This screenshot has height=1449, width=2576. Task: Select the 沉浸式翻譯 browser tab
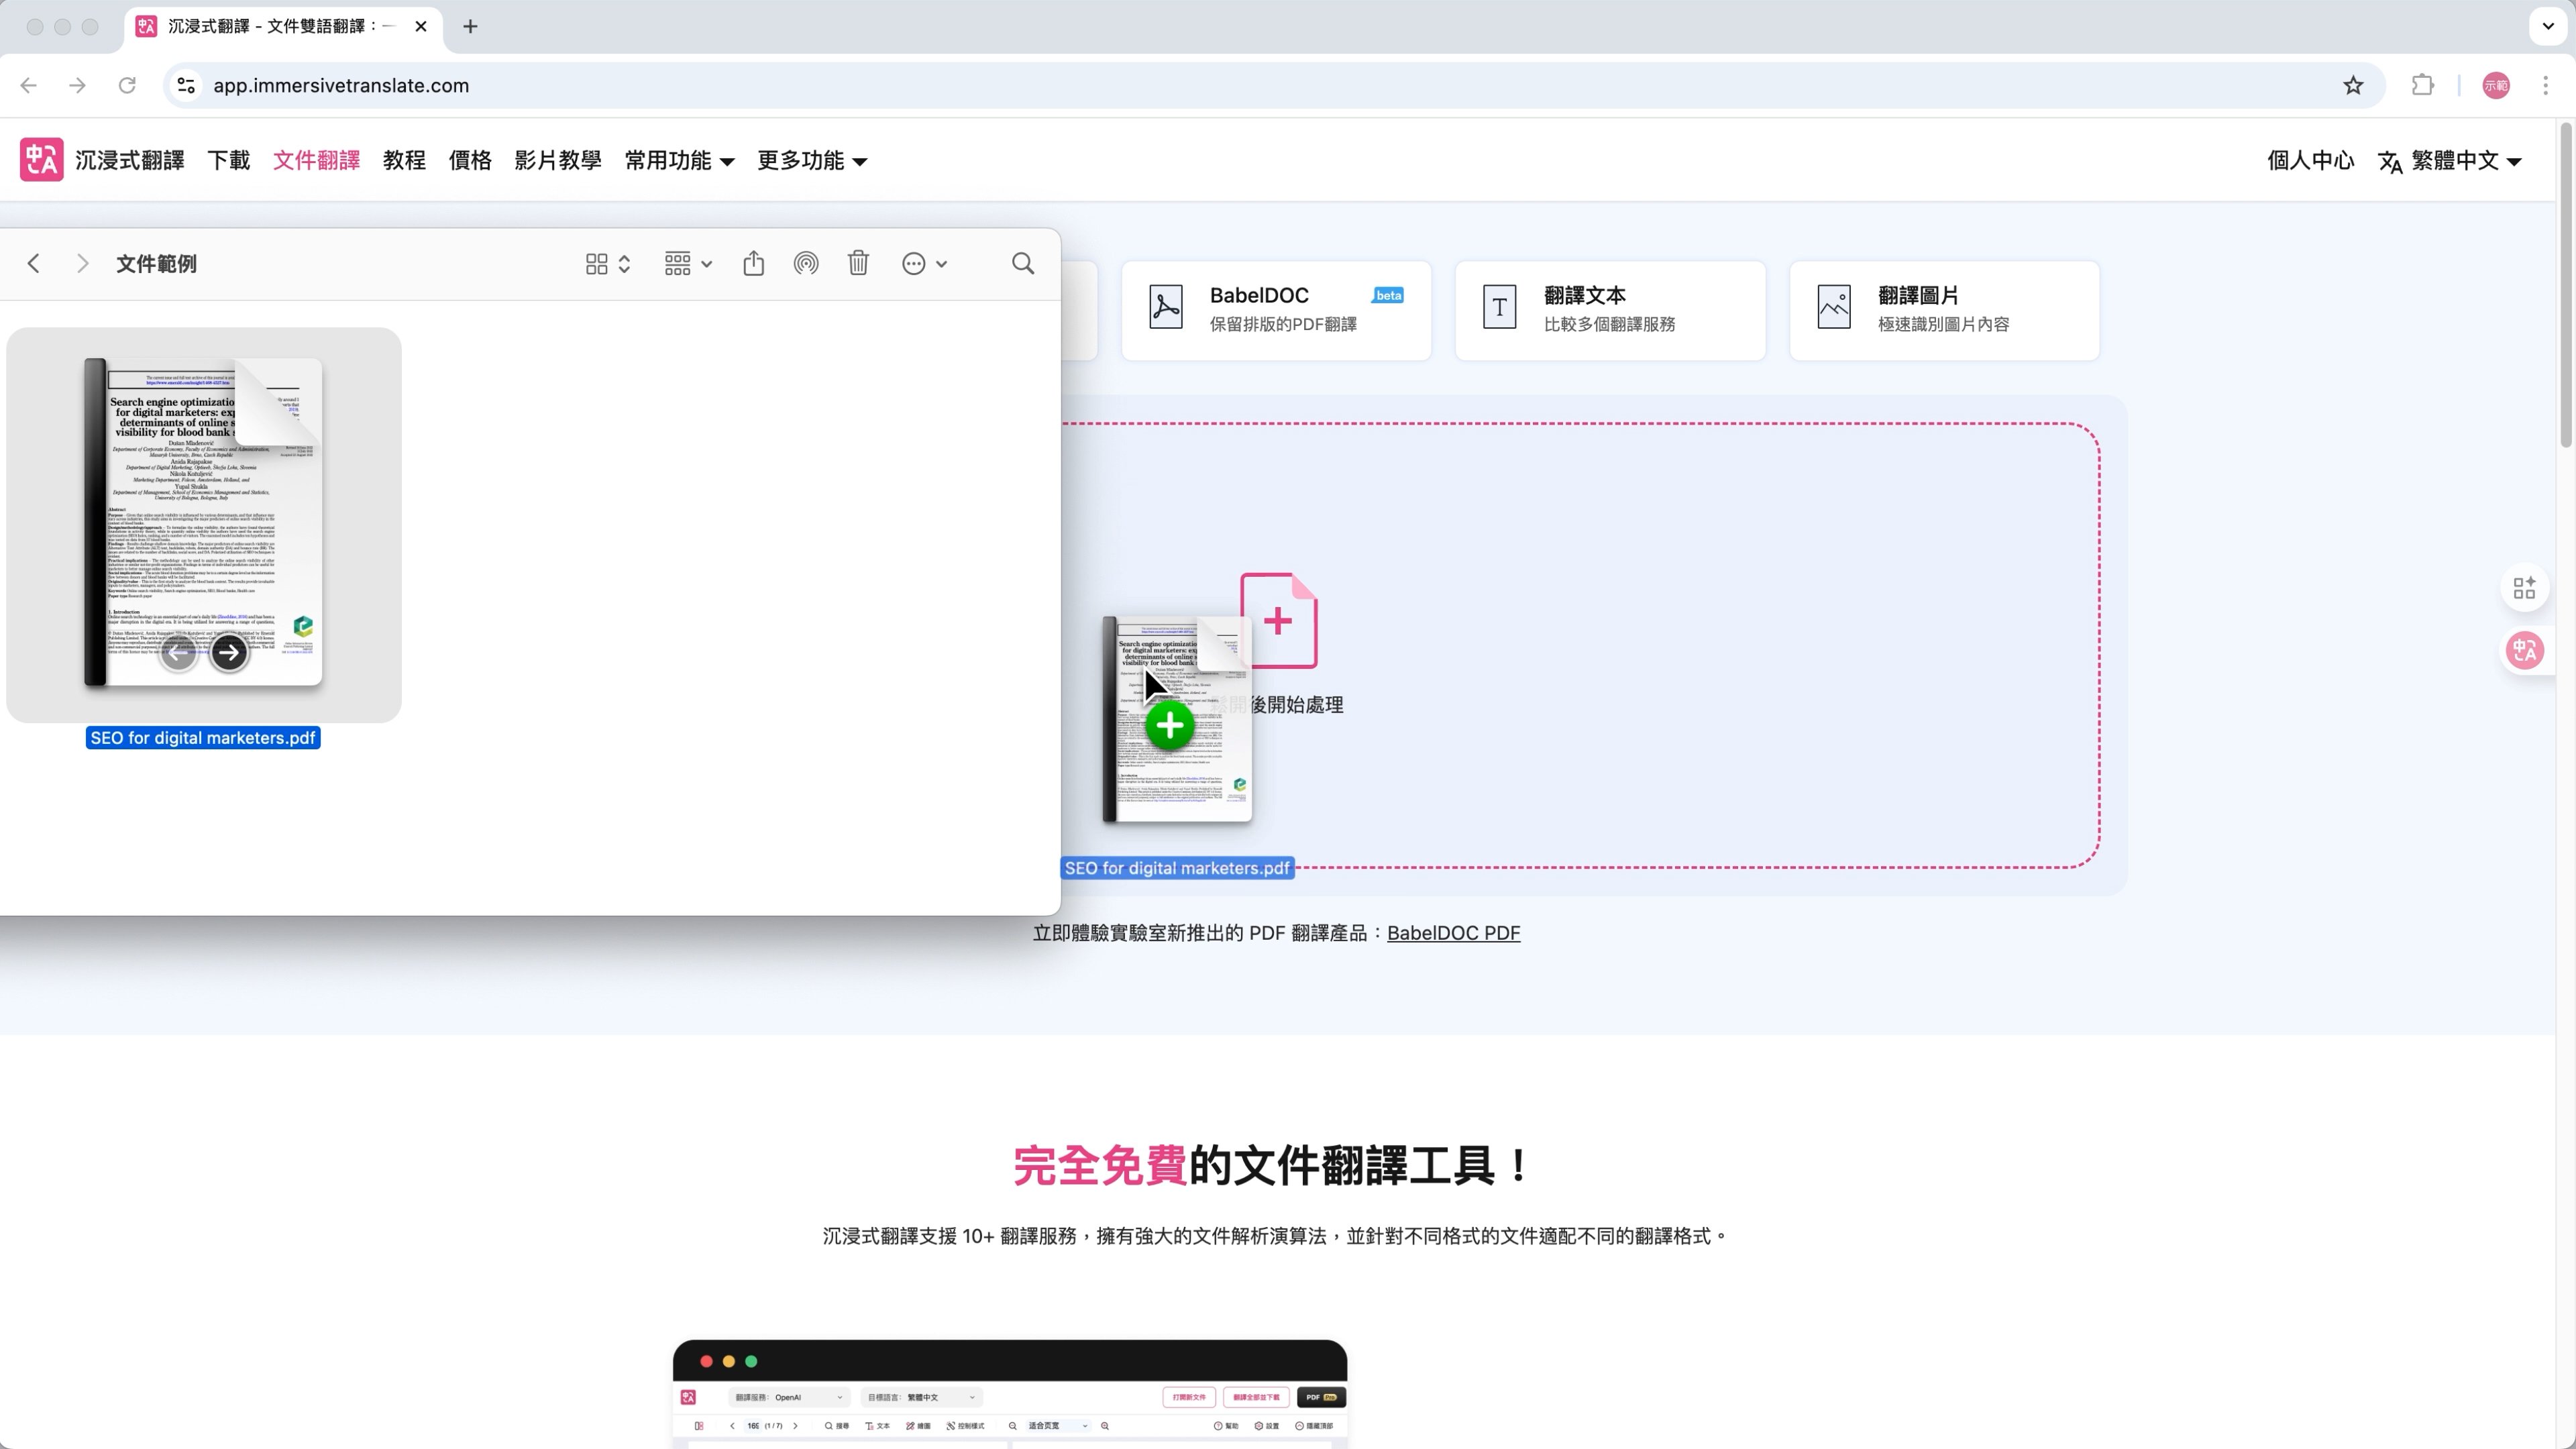[x=283, y=26]
